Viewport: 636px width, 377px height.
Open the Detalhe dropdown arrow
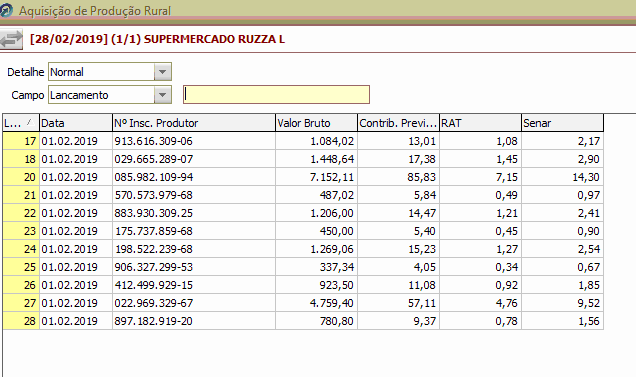coord(163,72)
